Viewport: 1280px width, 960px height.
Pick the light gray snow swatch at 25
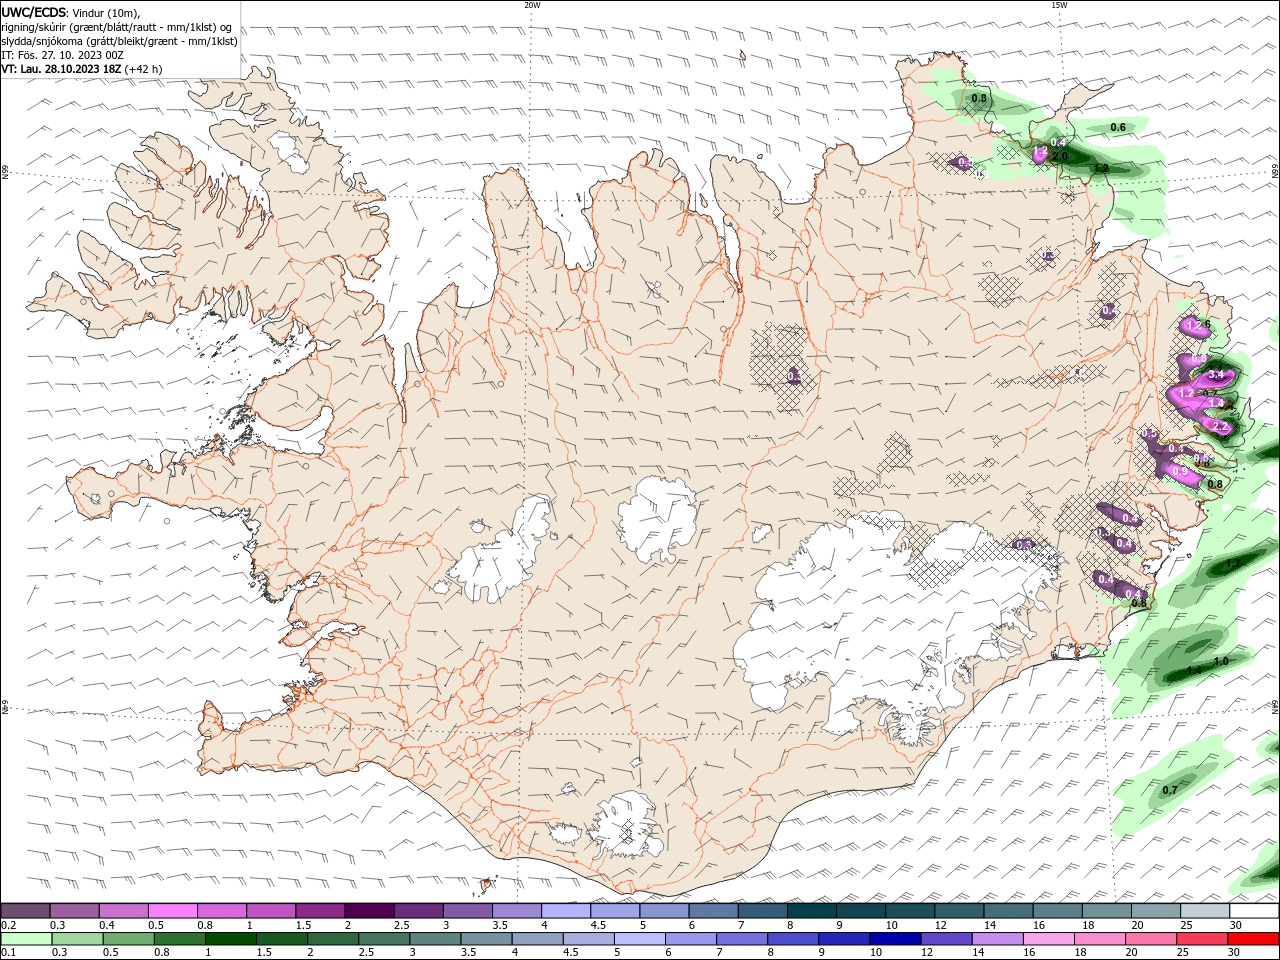click(x=1204, y=911)
